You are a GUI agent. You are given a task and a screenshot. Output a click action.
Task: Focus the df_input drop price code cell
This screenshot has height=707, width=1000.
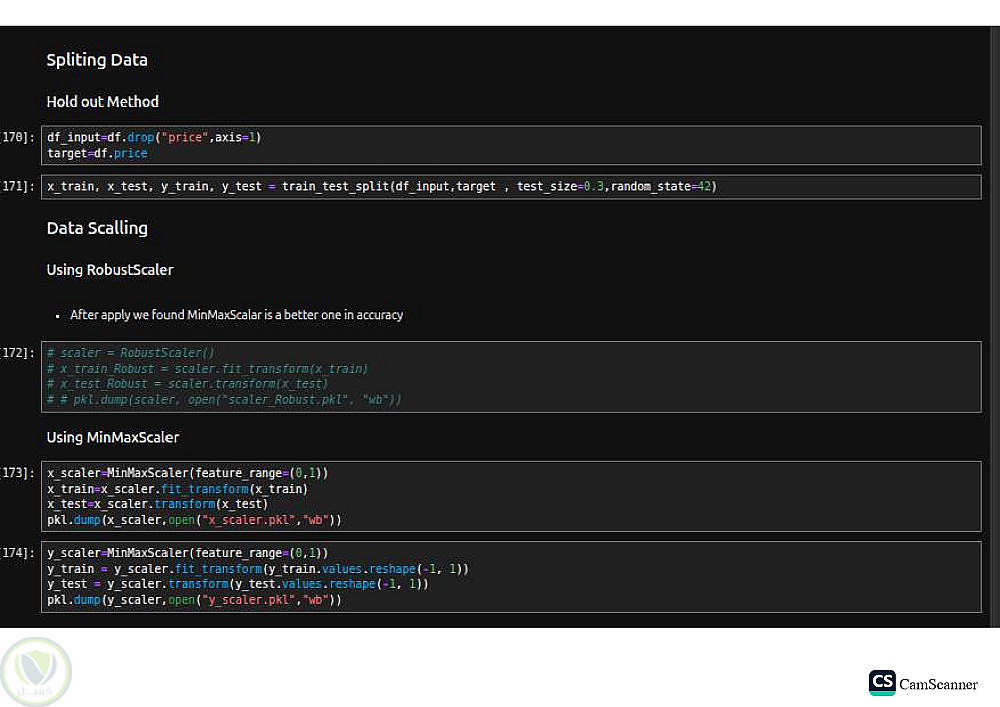[x=510, y=145]
